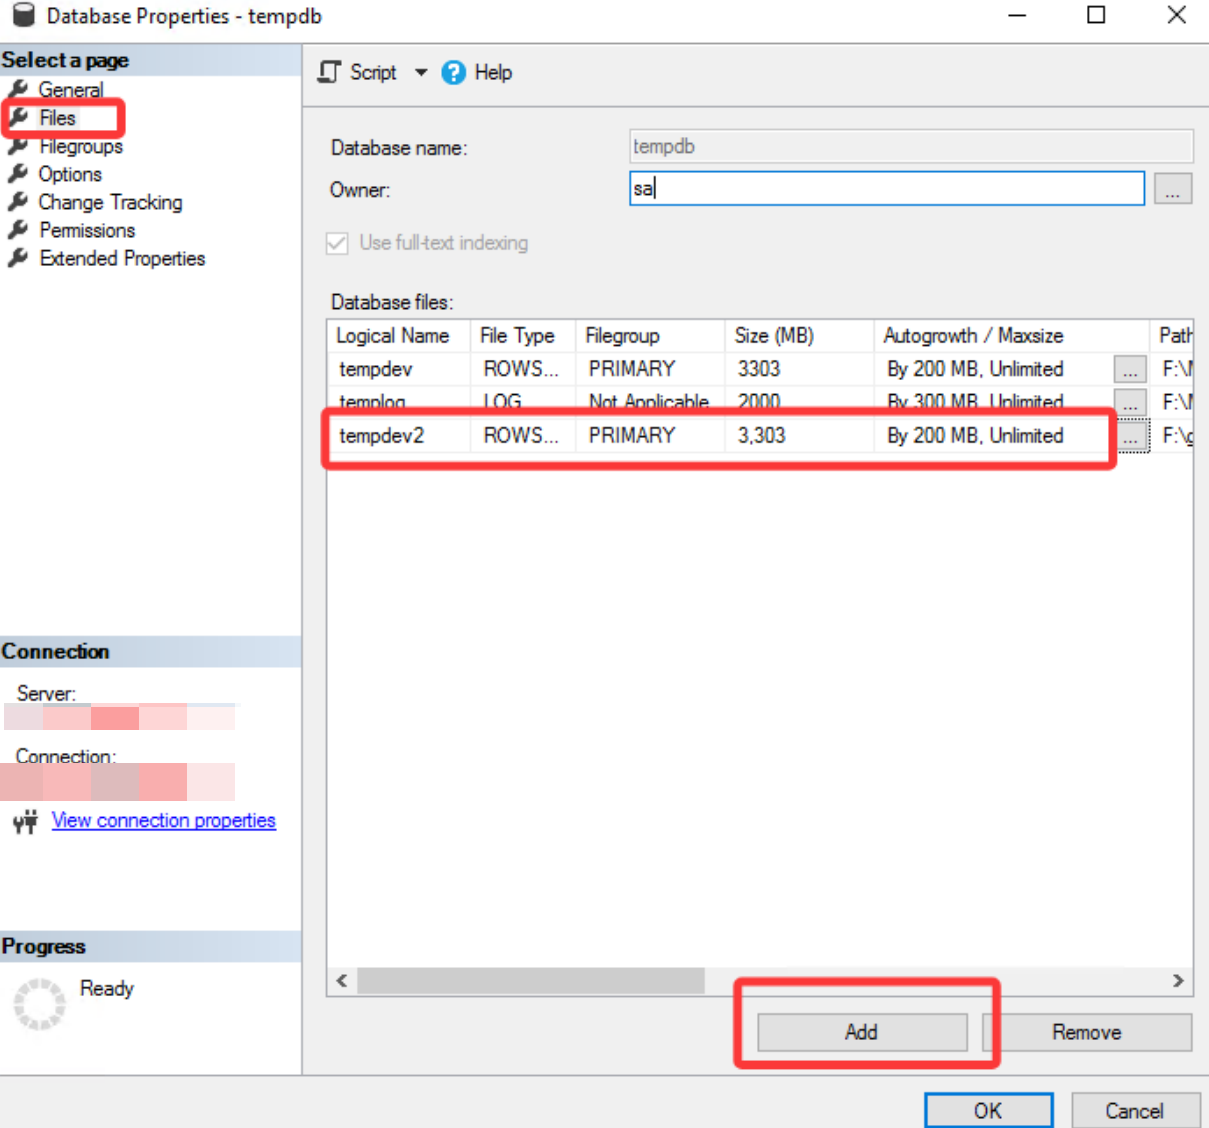Click the Size (MB) column header
This screenshot has height=1128, width=1209.
799,336
